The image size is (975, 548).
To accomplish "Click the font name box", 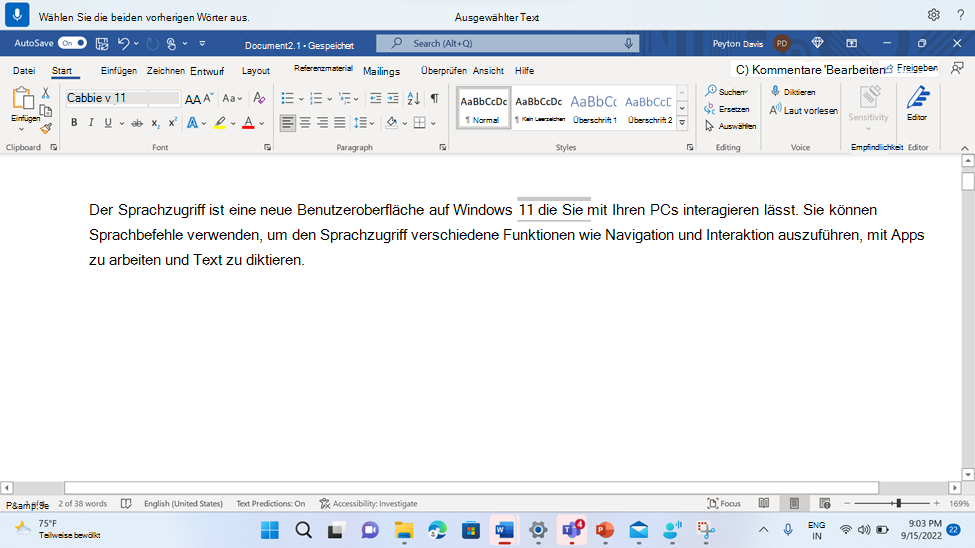I will (x=107, y=98).
